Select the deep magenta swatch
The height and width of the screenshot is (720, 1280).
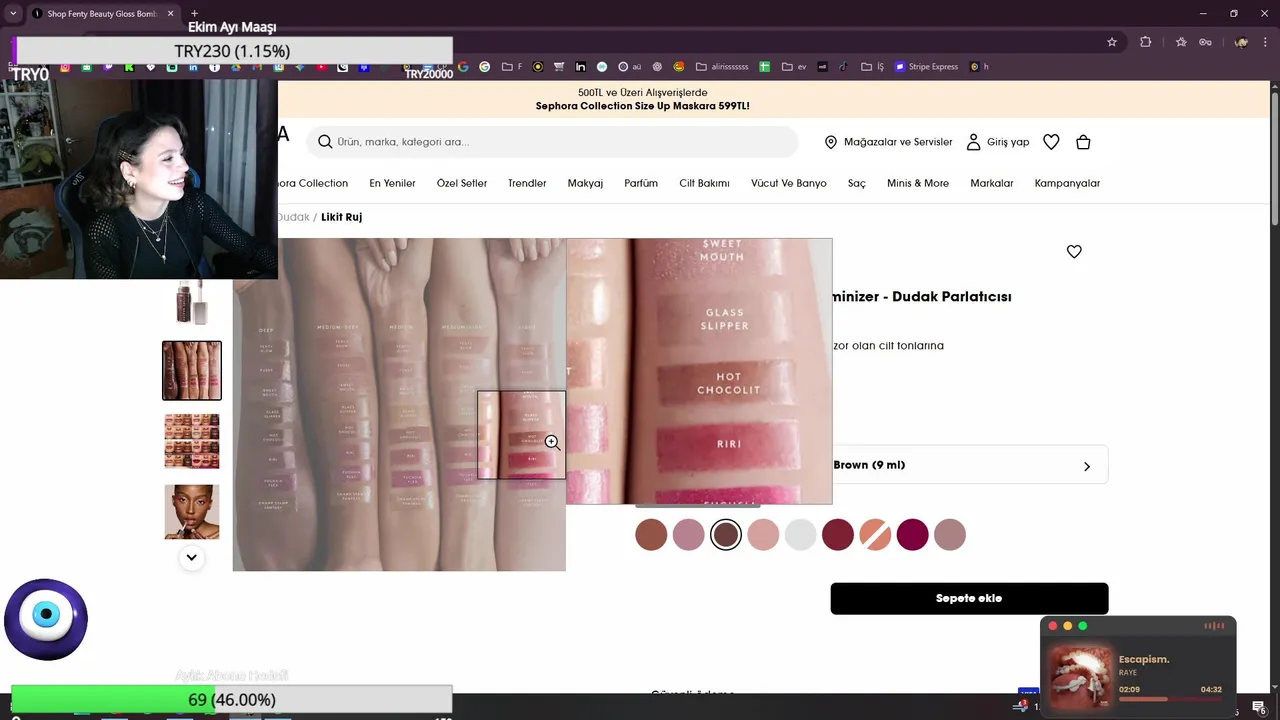pyautogui.click(x=912, y=535)
